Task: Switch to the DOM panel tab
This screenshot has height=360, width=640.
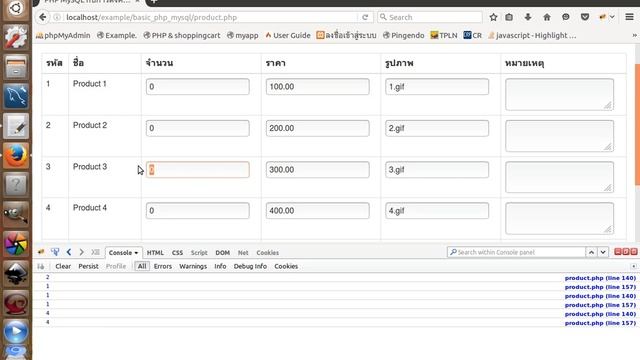Action: coord(222,253)
